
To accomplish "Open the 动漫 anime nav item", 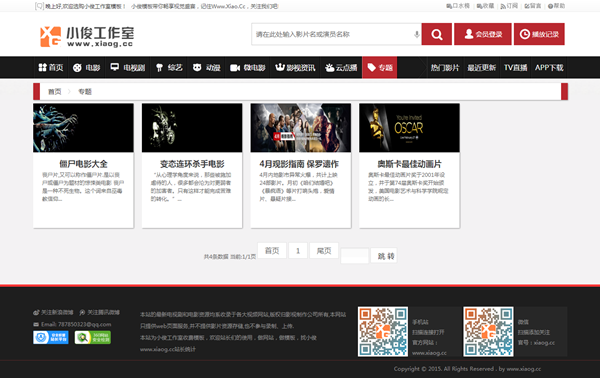I will point(206,68).
